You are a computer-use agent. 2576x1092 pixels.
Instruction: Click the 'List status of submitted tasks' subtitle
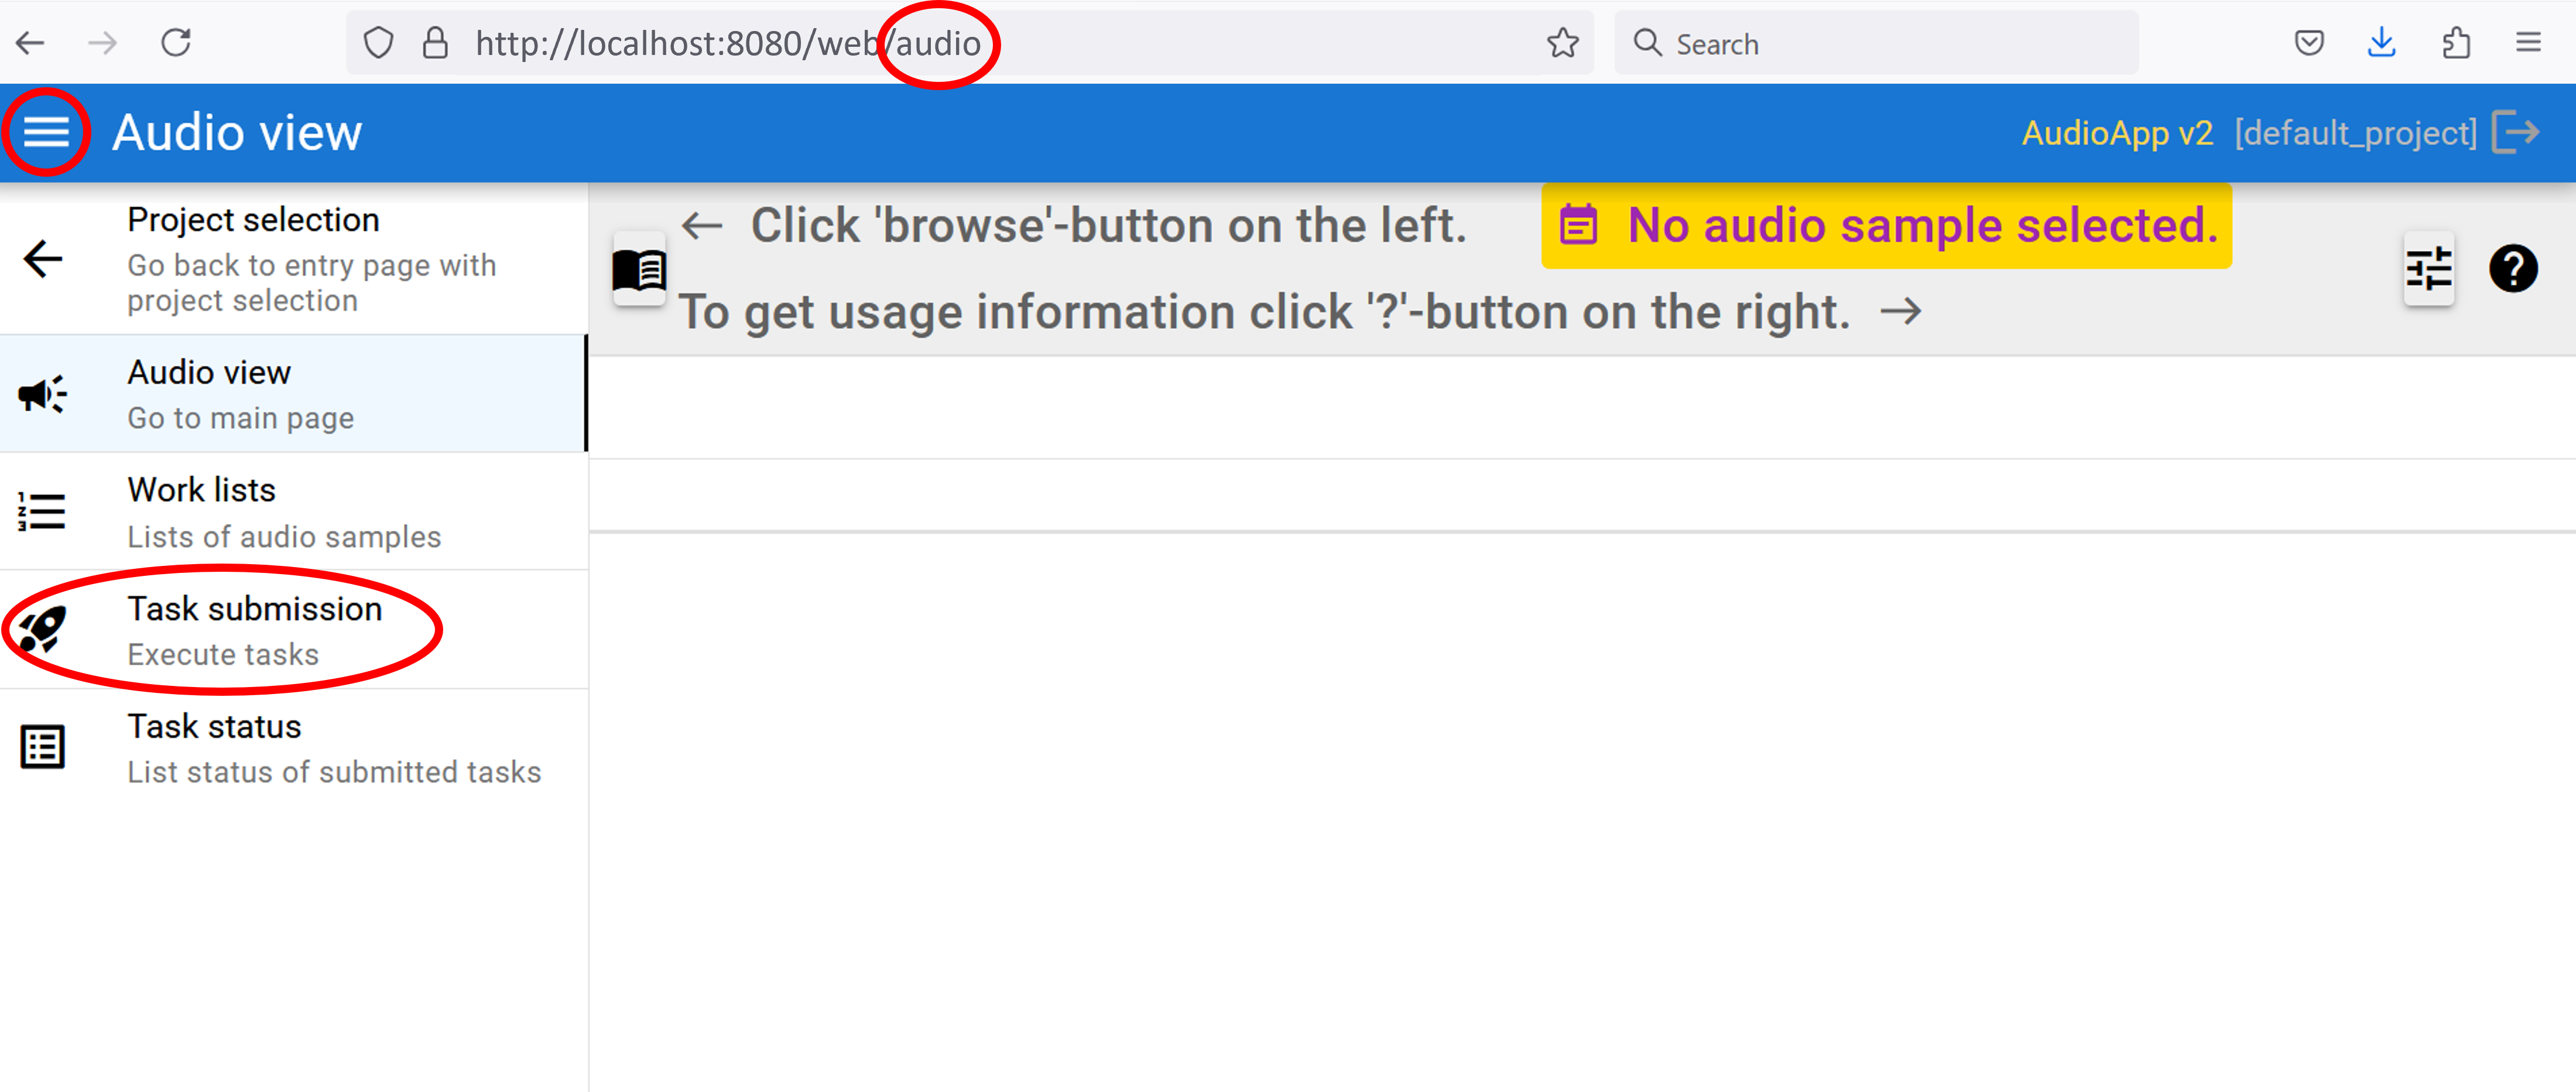pyautogui.click(x=334, y=772)
